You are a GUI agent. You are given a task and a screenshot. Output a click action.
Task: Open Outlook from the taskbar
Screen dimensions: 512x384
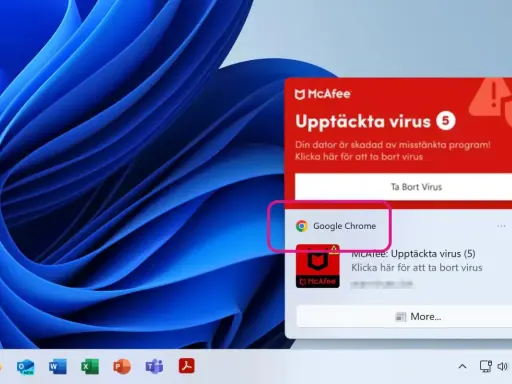tap(26, 367)
